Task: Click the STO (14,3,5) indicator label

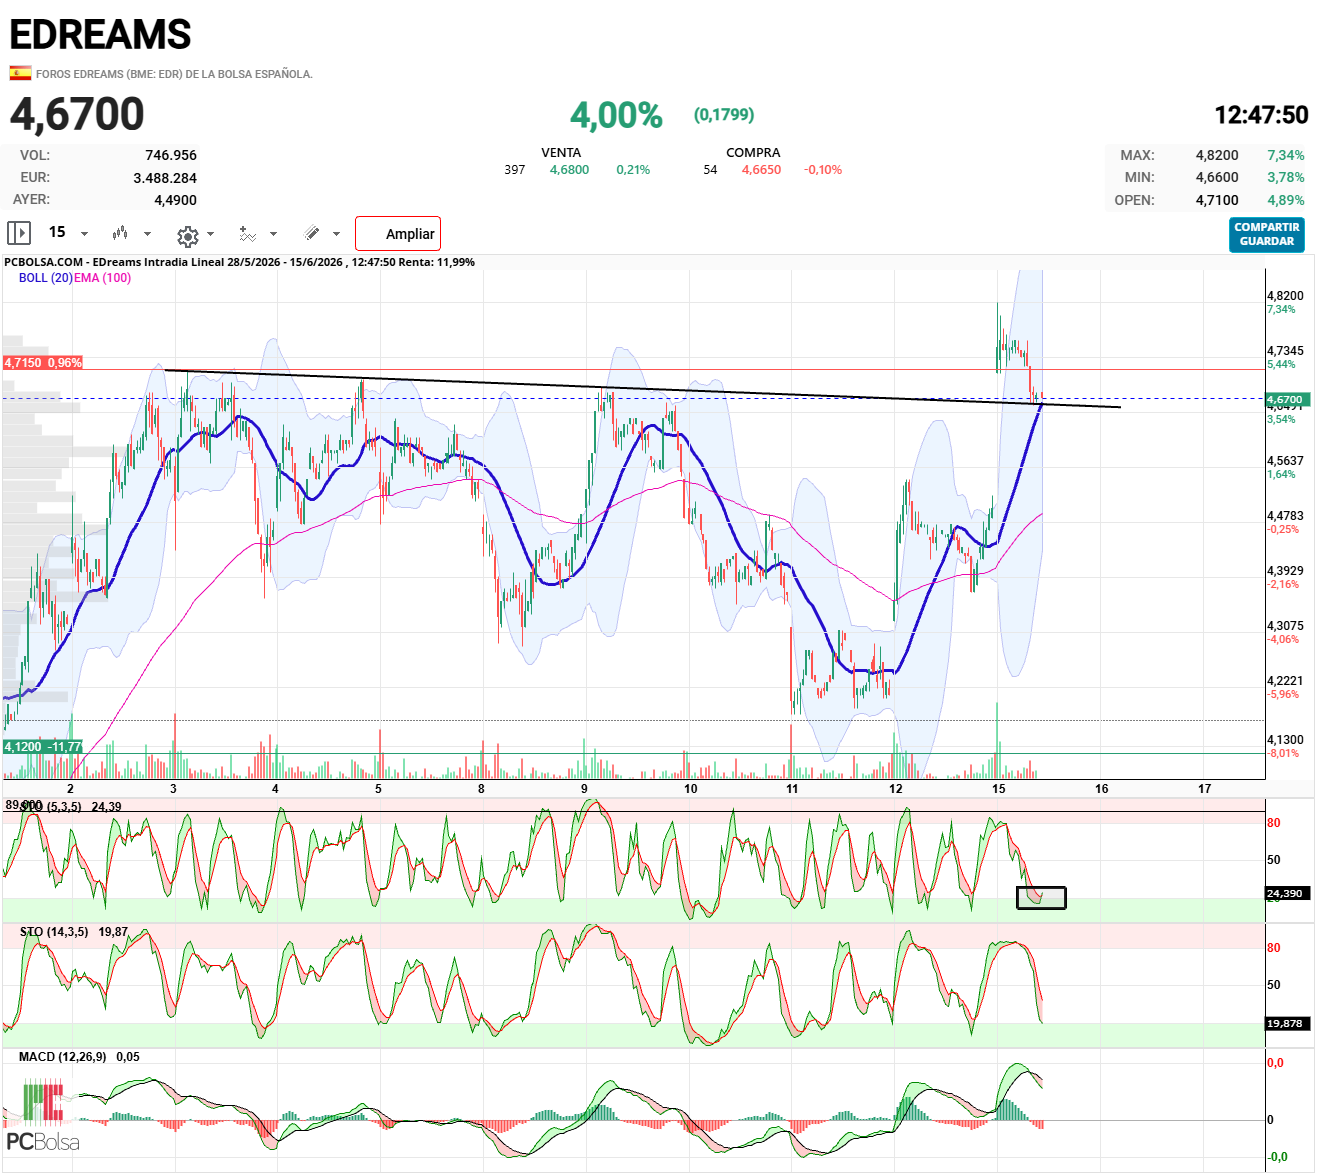Action: [x=54, y=932]
